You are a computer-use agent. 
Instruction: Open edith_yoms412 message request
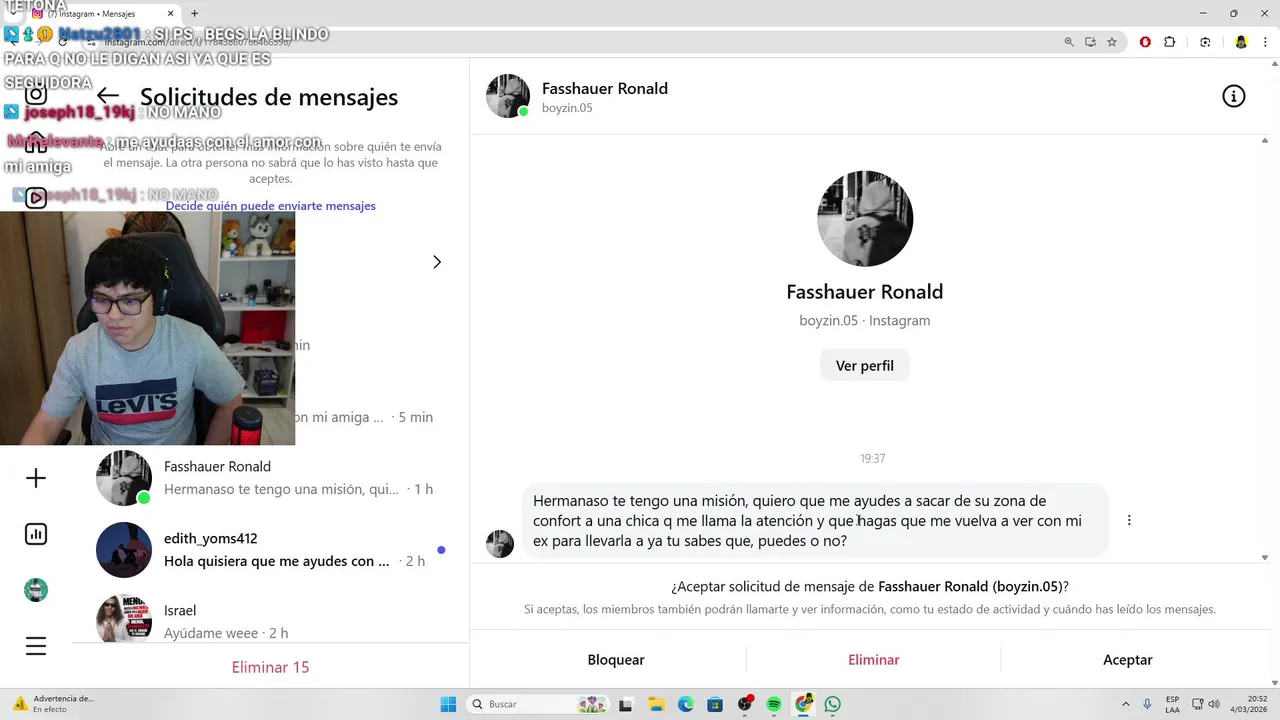tap(270, 550)
